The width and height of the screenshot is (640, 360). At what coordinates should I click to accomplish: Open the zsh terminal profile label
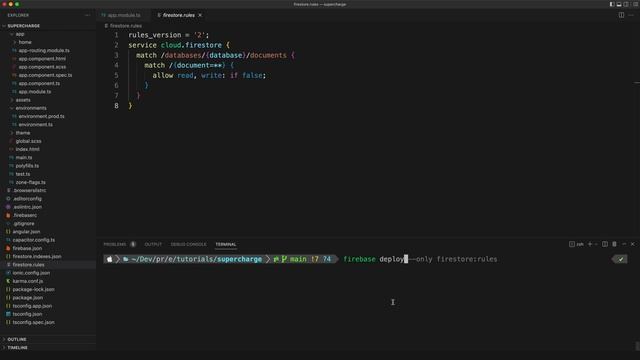click(576, 244)
